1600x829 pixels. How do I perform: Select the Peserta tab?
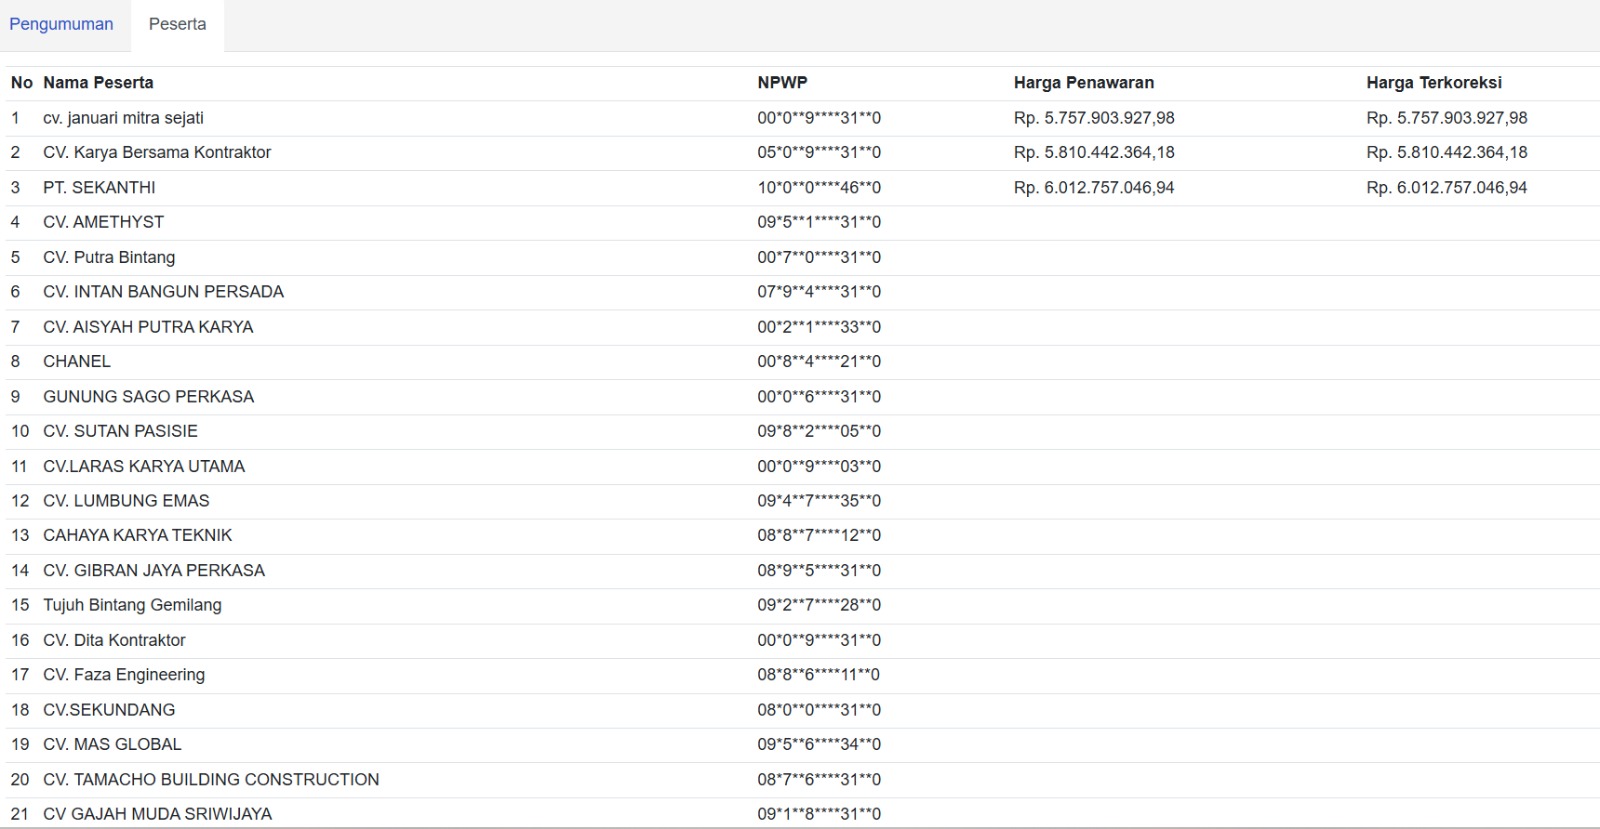pos(177,24)
